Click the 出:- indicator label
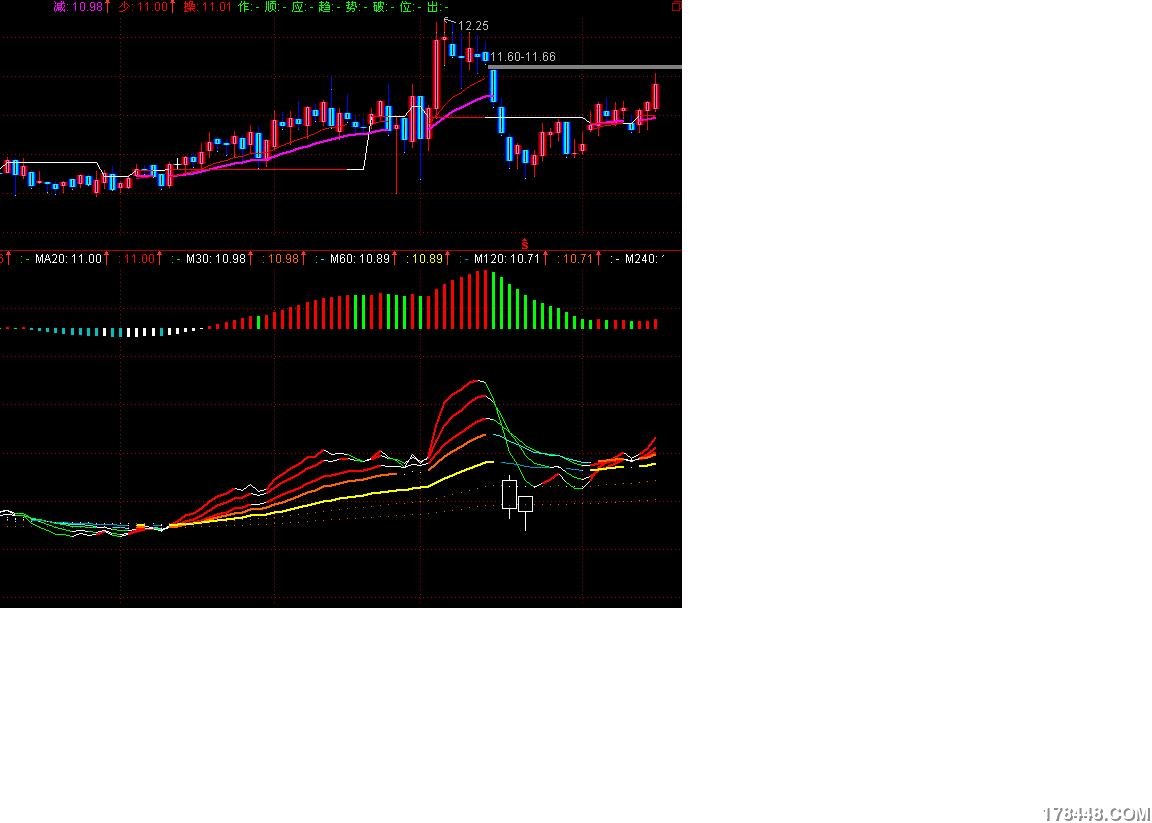This screenshot has width=1152, height=823. point(438,7)
